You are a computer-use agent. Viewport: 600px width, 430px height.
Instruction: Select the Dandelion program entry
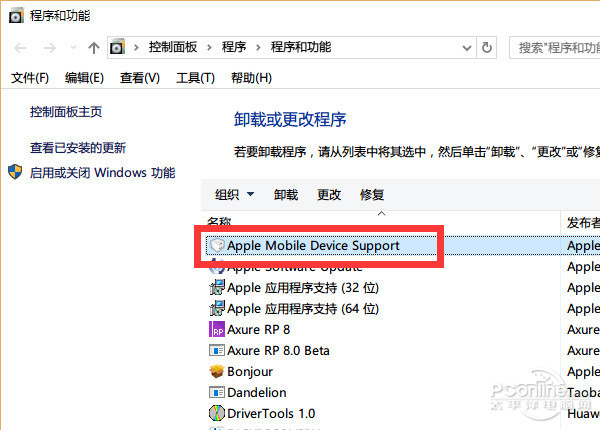pos(257,393)
